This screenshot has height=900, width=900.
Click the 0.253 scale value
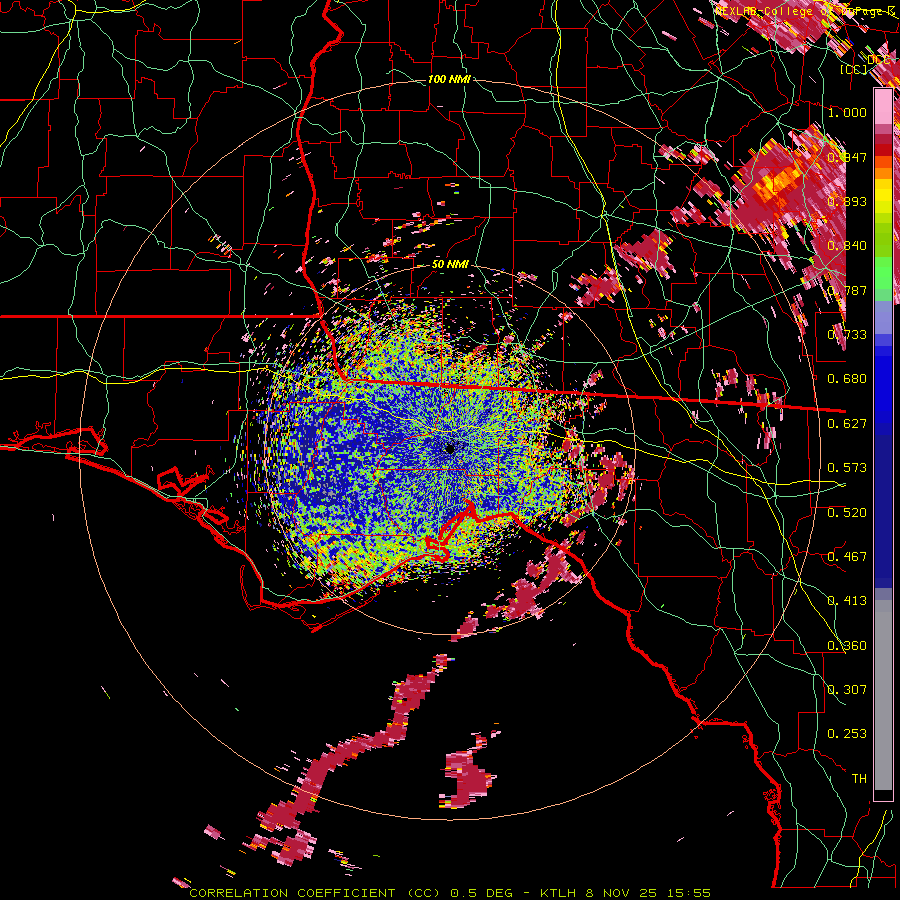847,734
